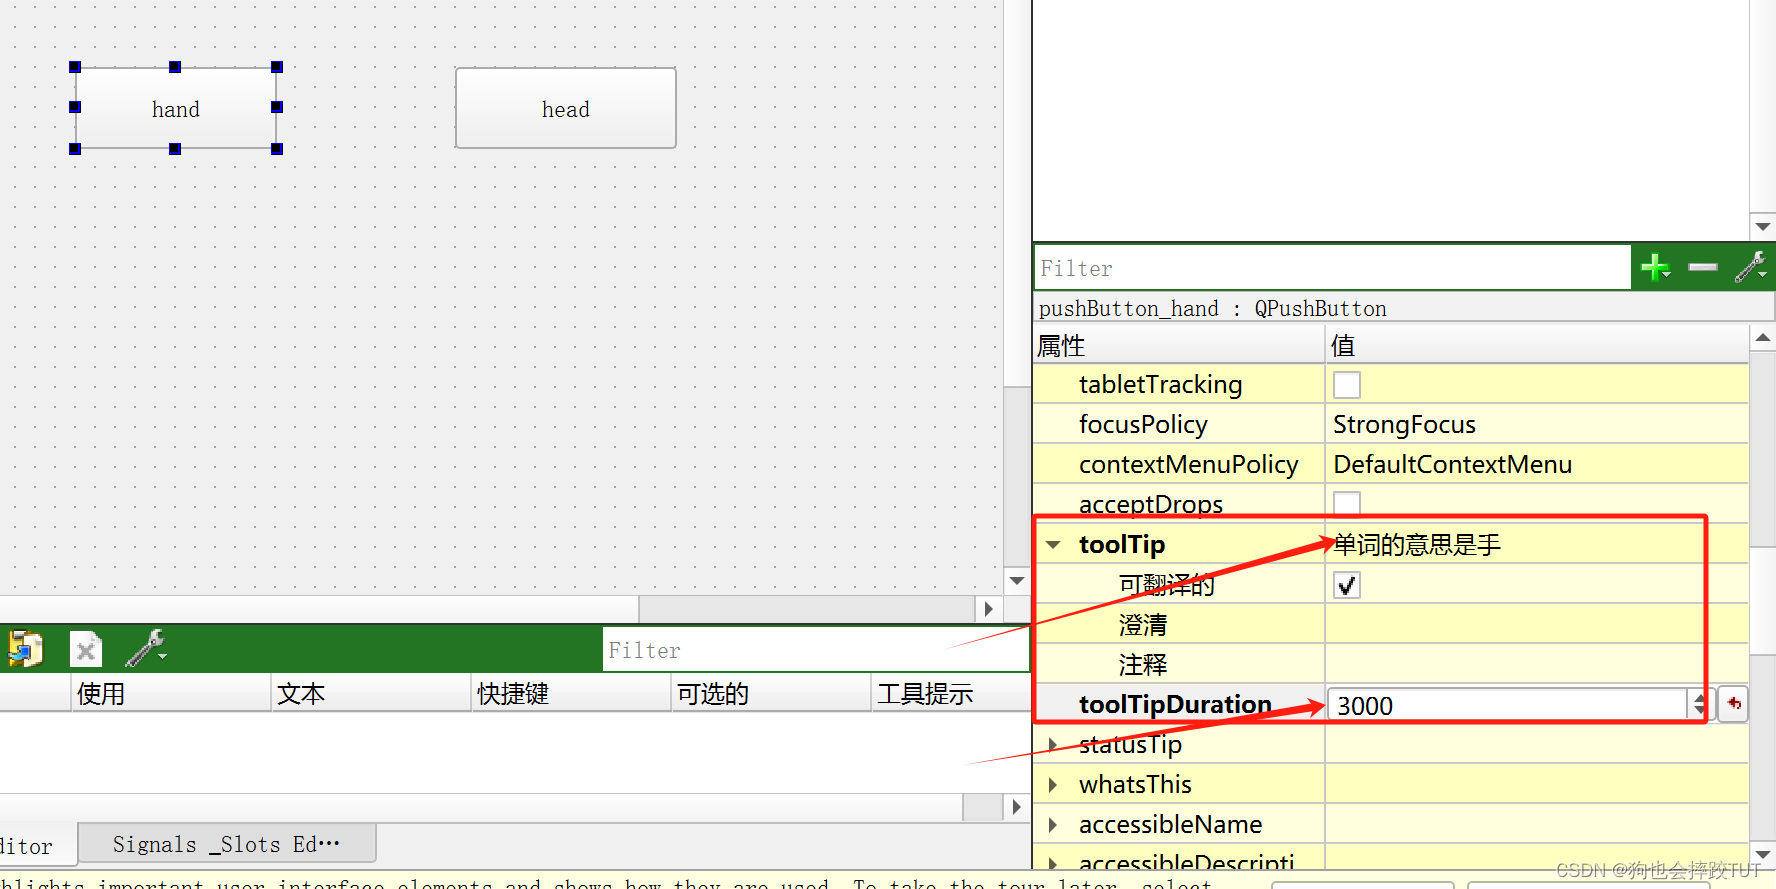Select the 澄清 disambiguation row
Viewport: 1776px width, 889px height.
(1391, 624)
